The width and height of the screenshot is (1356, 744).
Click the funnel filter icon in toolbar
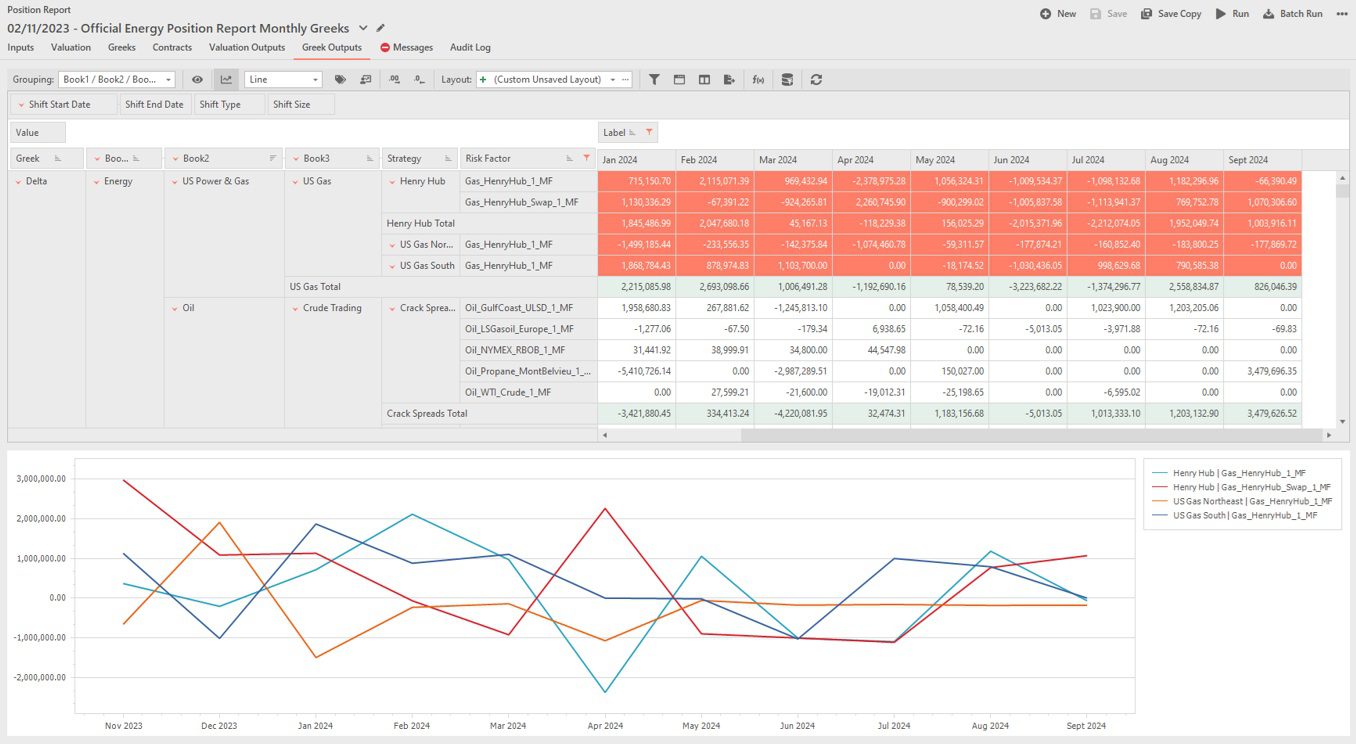click(654, 79)
